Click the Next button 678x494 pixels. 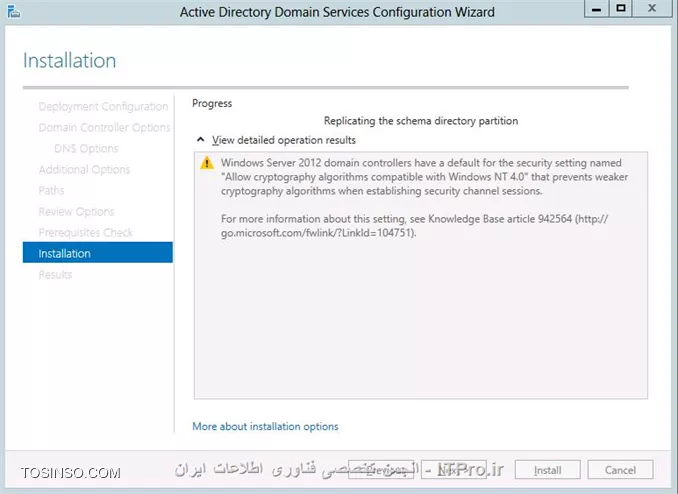coord(454,470)
